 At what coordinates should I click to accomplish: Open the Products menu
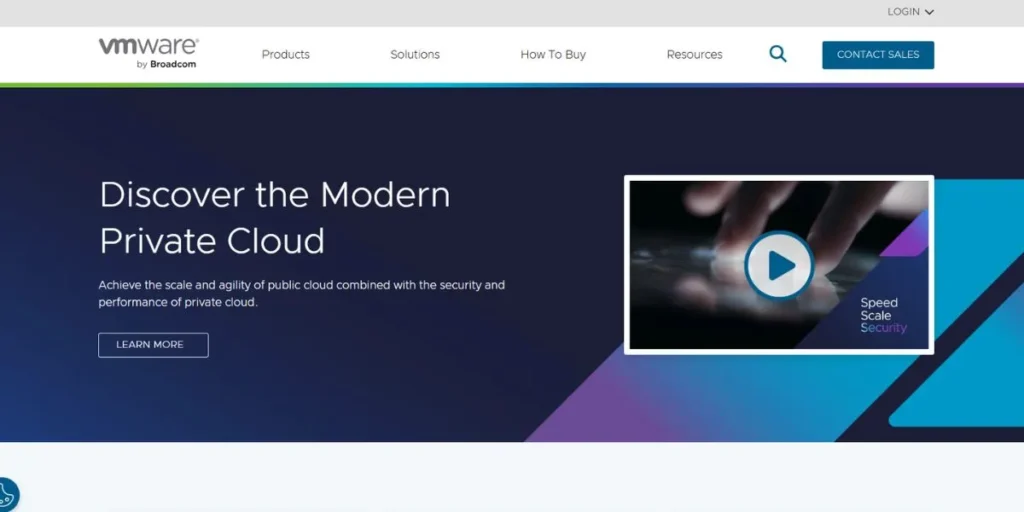pos(286,55)
